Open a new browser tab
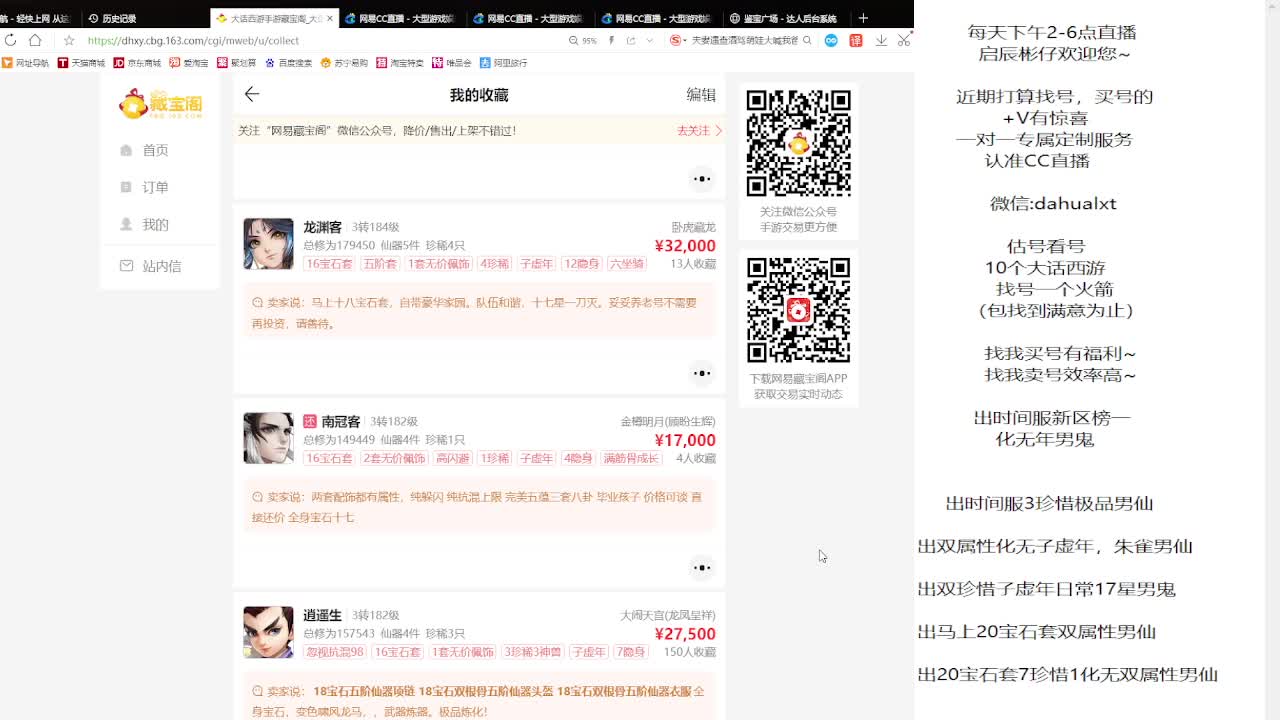 tap(863, 18)
